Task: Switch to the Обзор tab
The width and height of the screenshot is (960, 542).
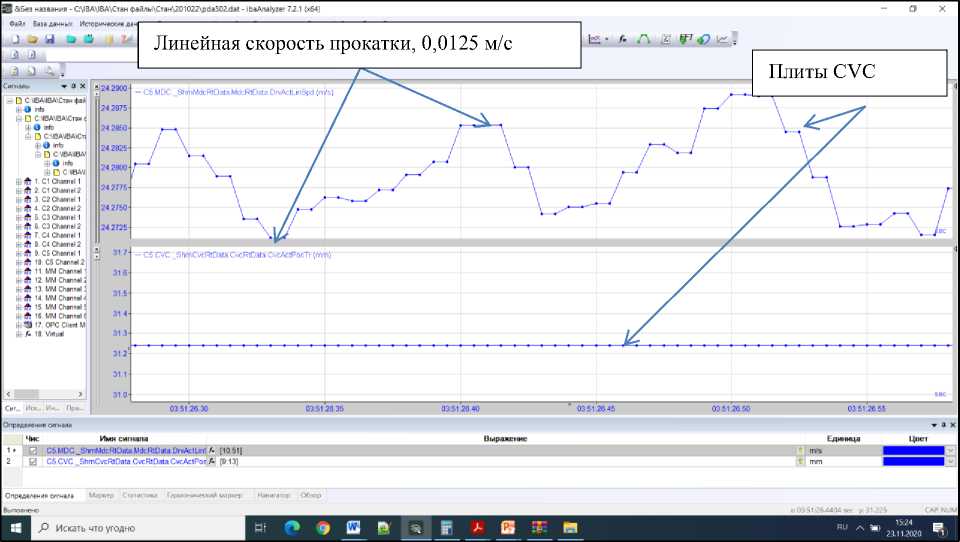Action: 311,495
